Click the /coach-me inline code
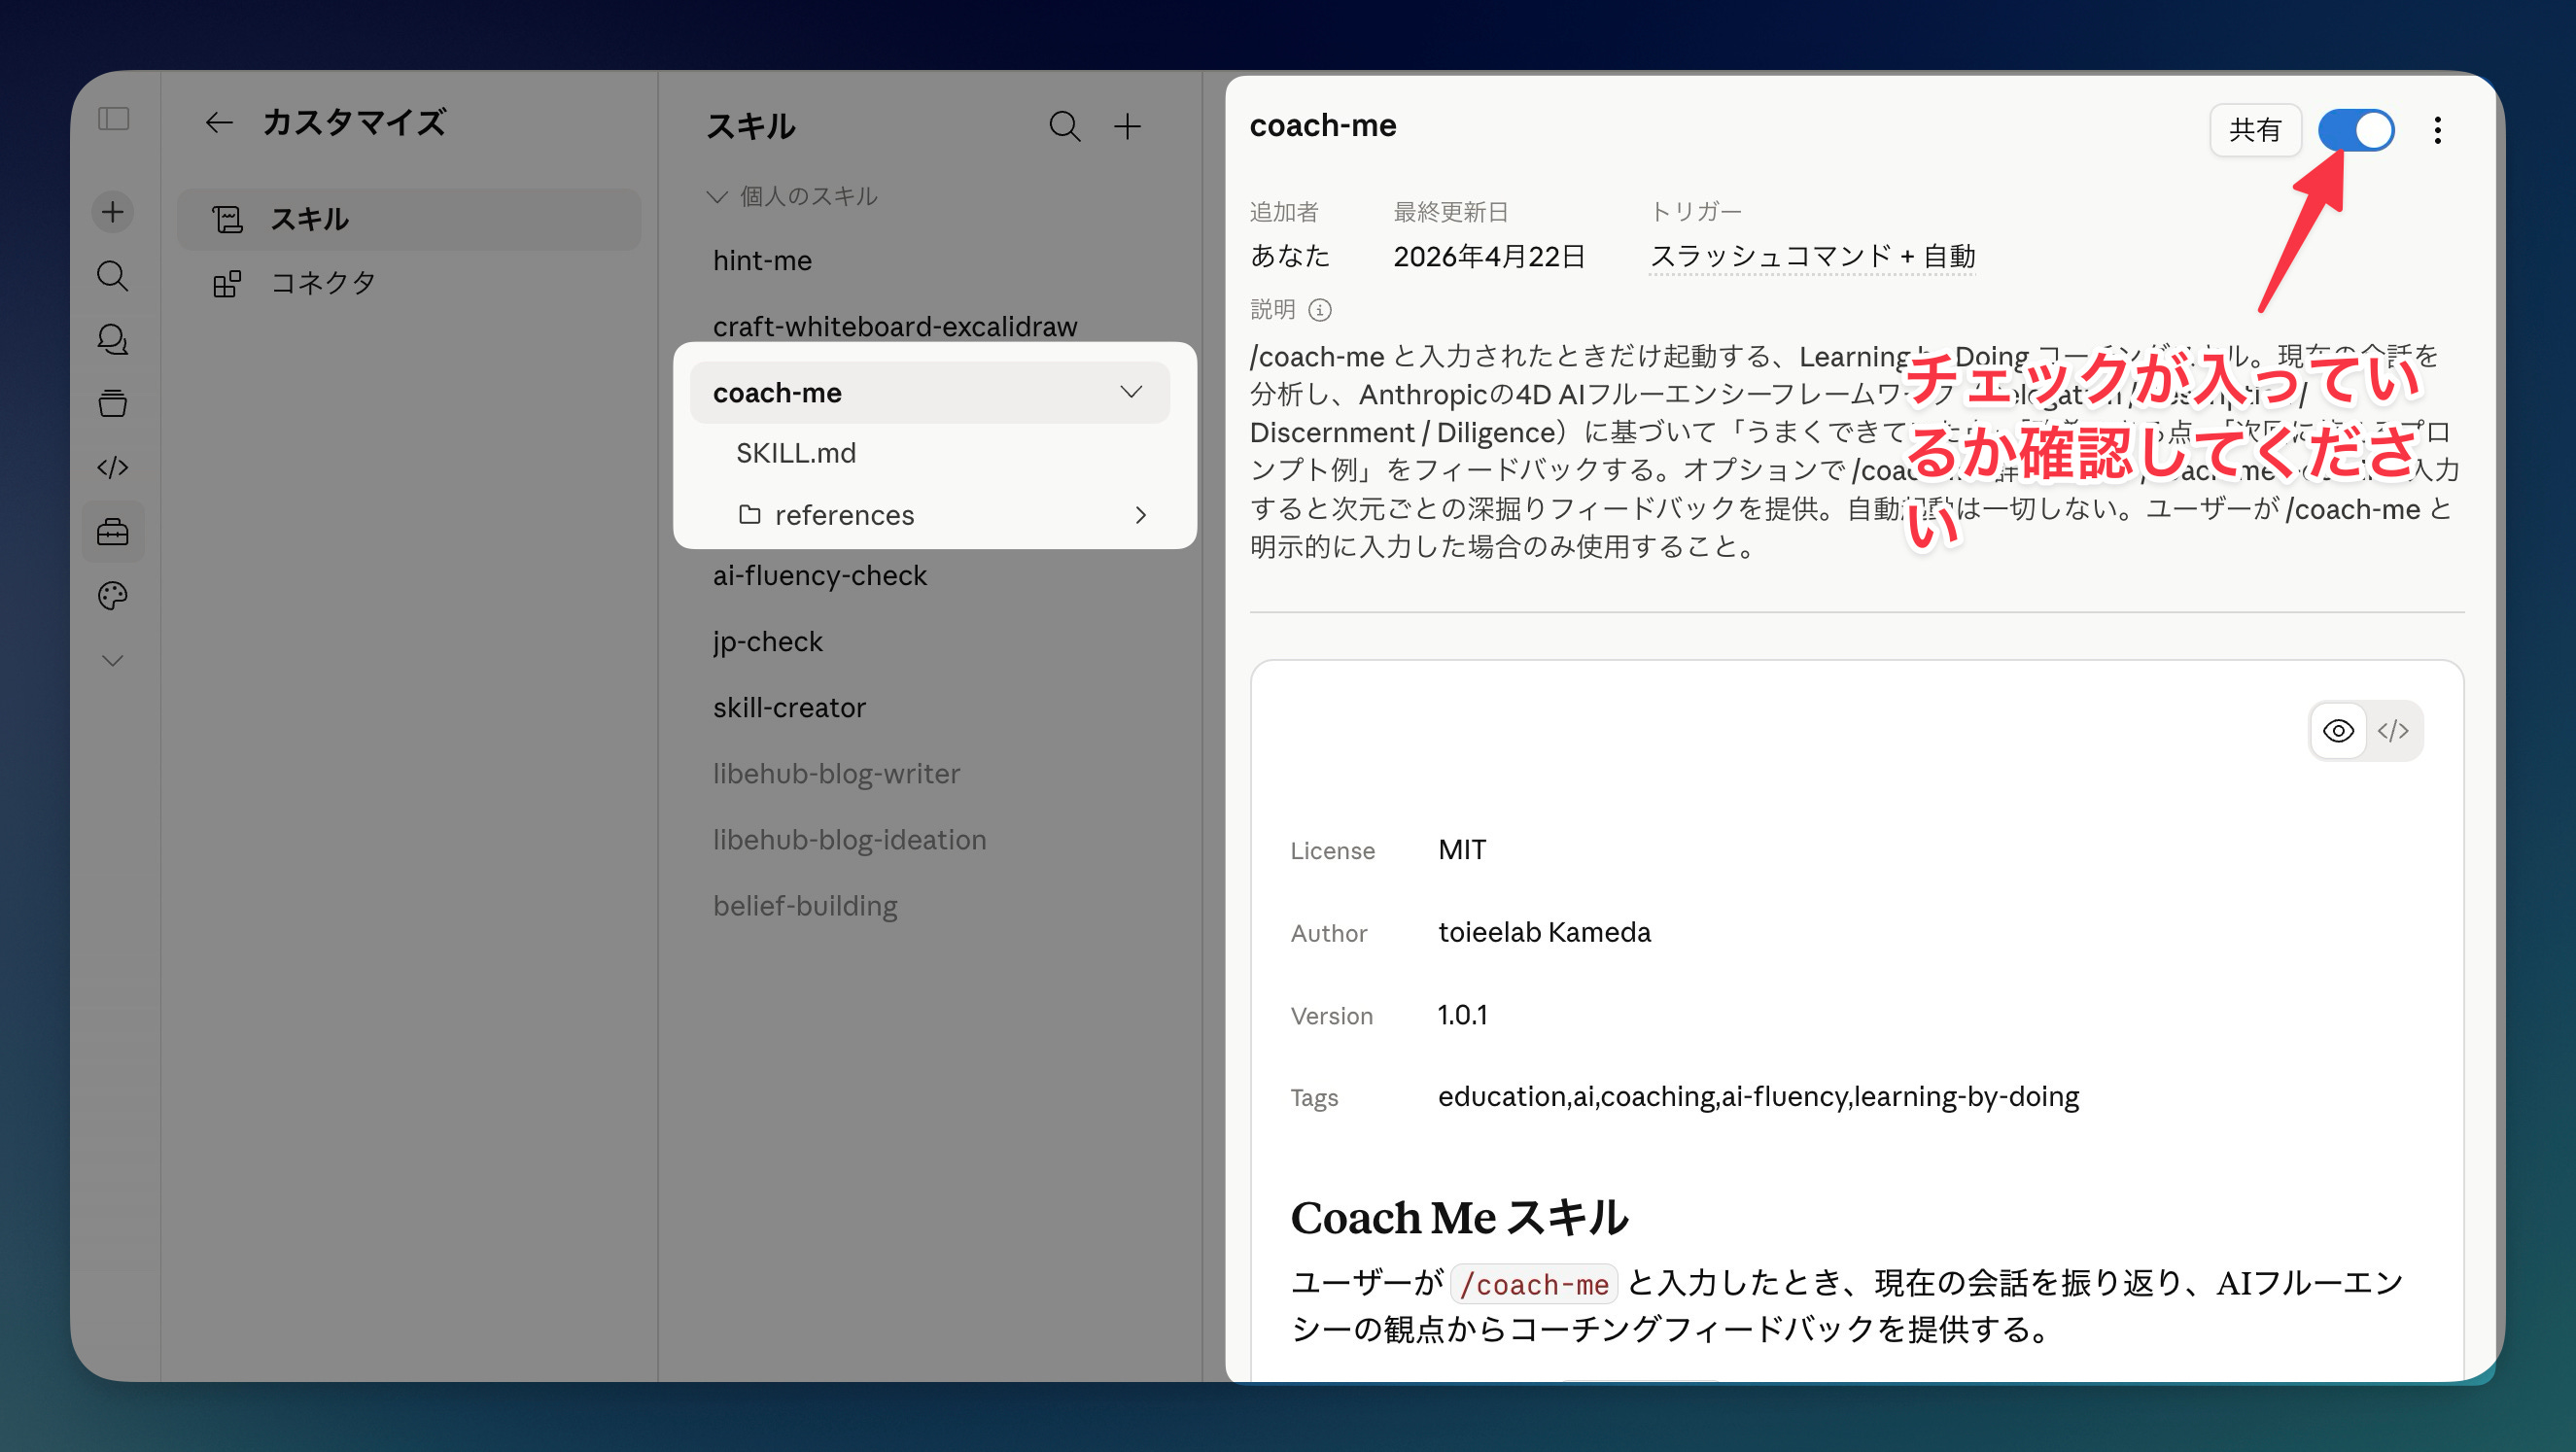2576x1452 pixels. coord(1534,1283)
